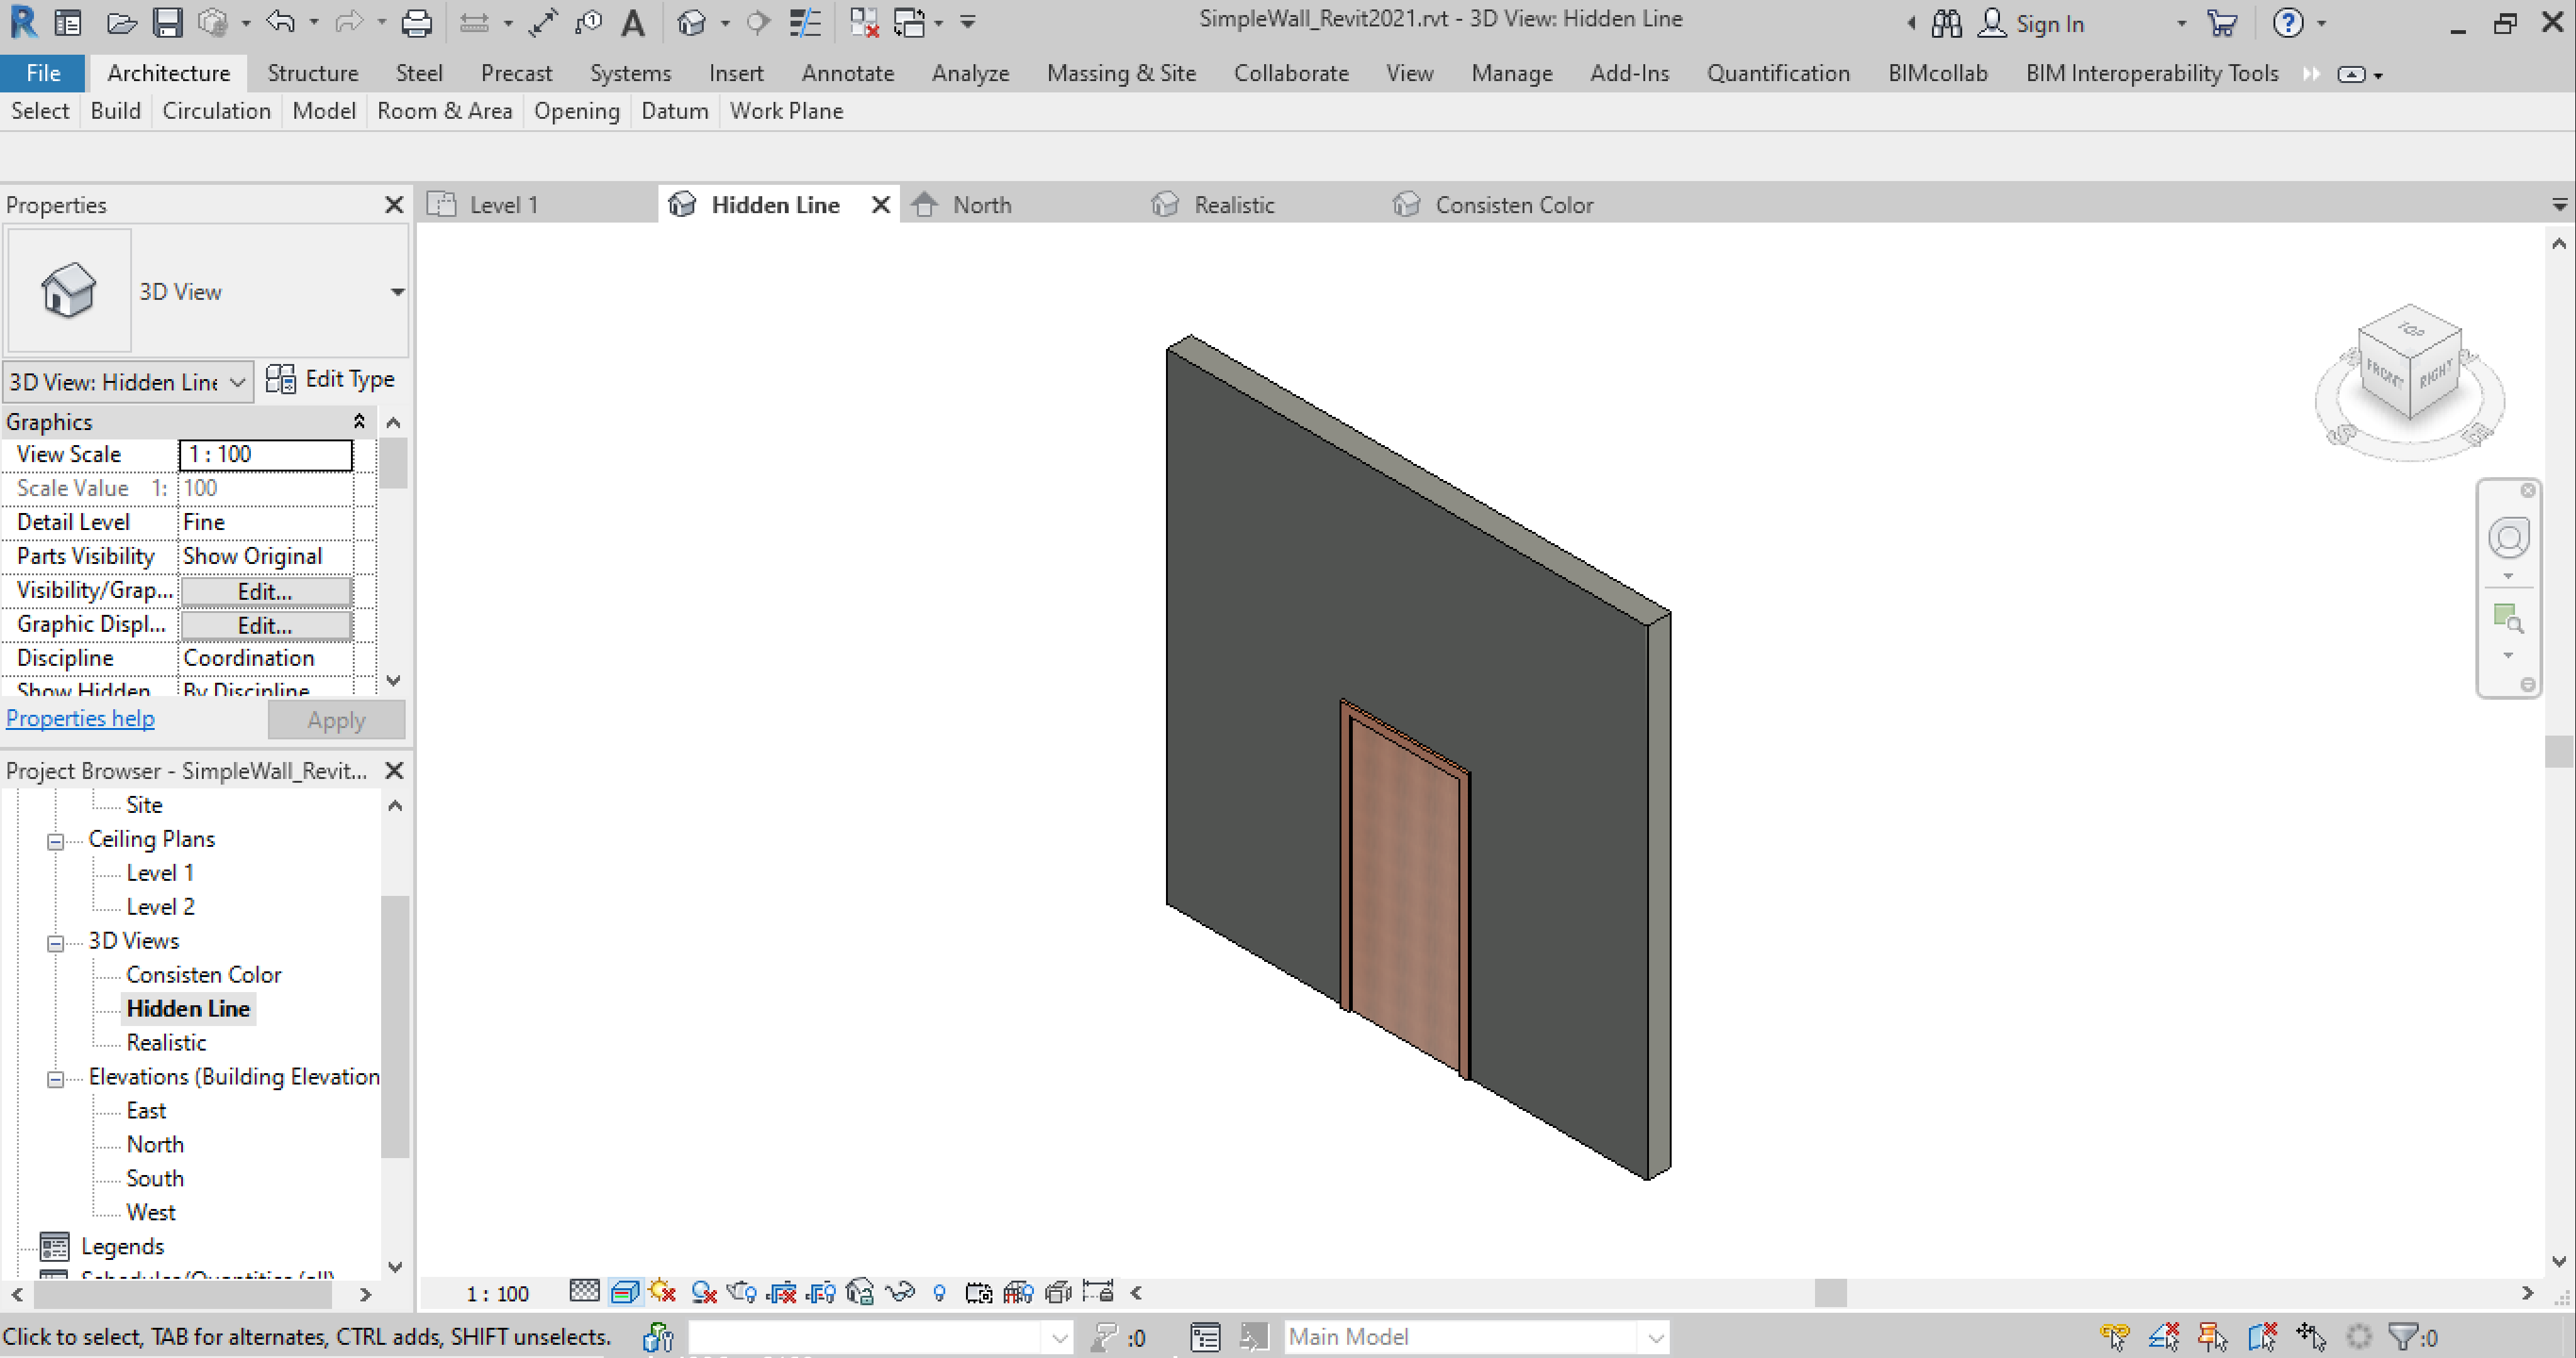Select the Aligned Dimension tool
The height and width of the screenshot is (1358, 2576).
543,22
